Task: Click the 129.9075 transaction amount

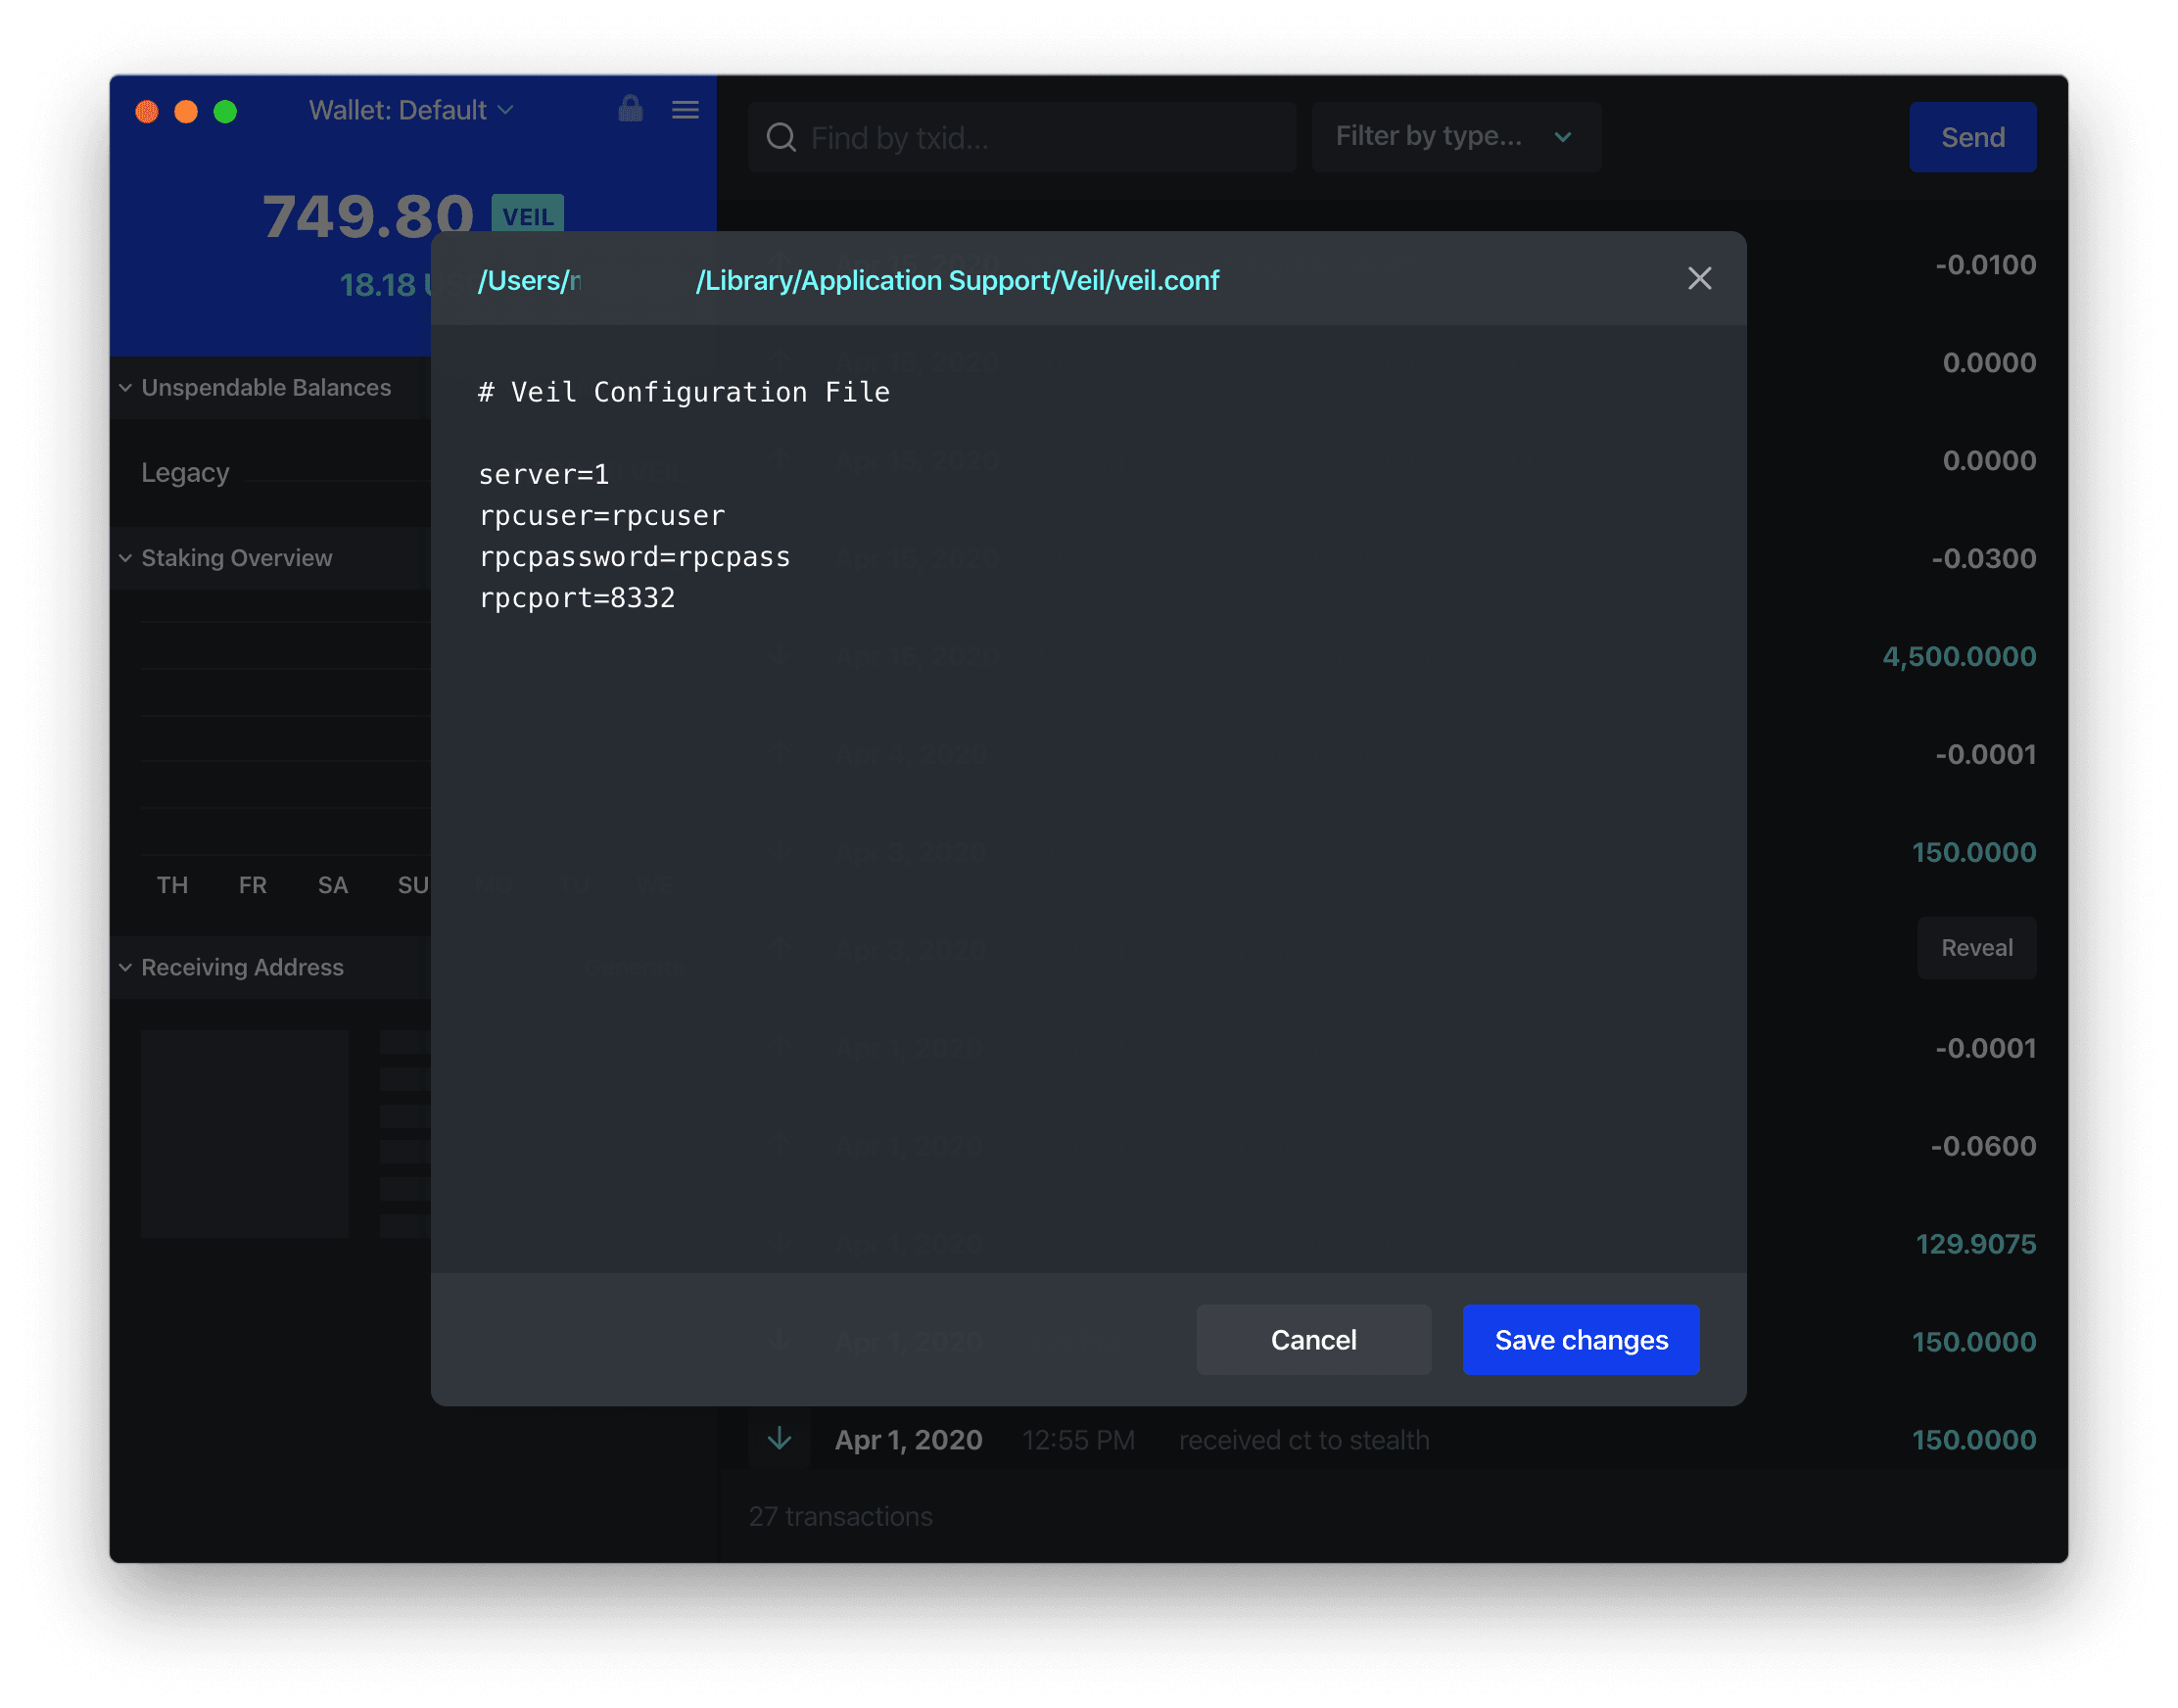Action: 1975,1243
